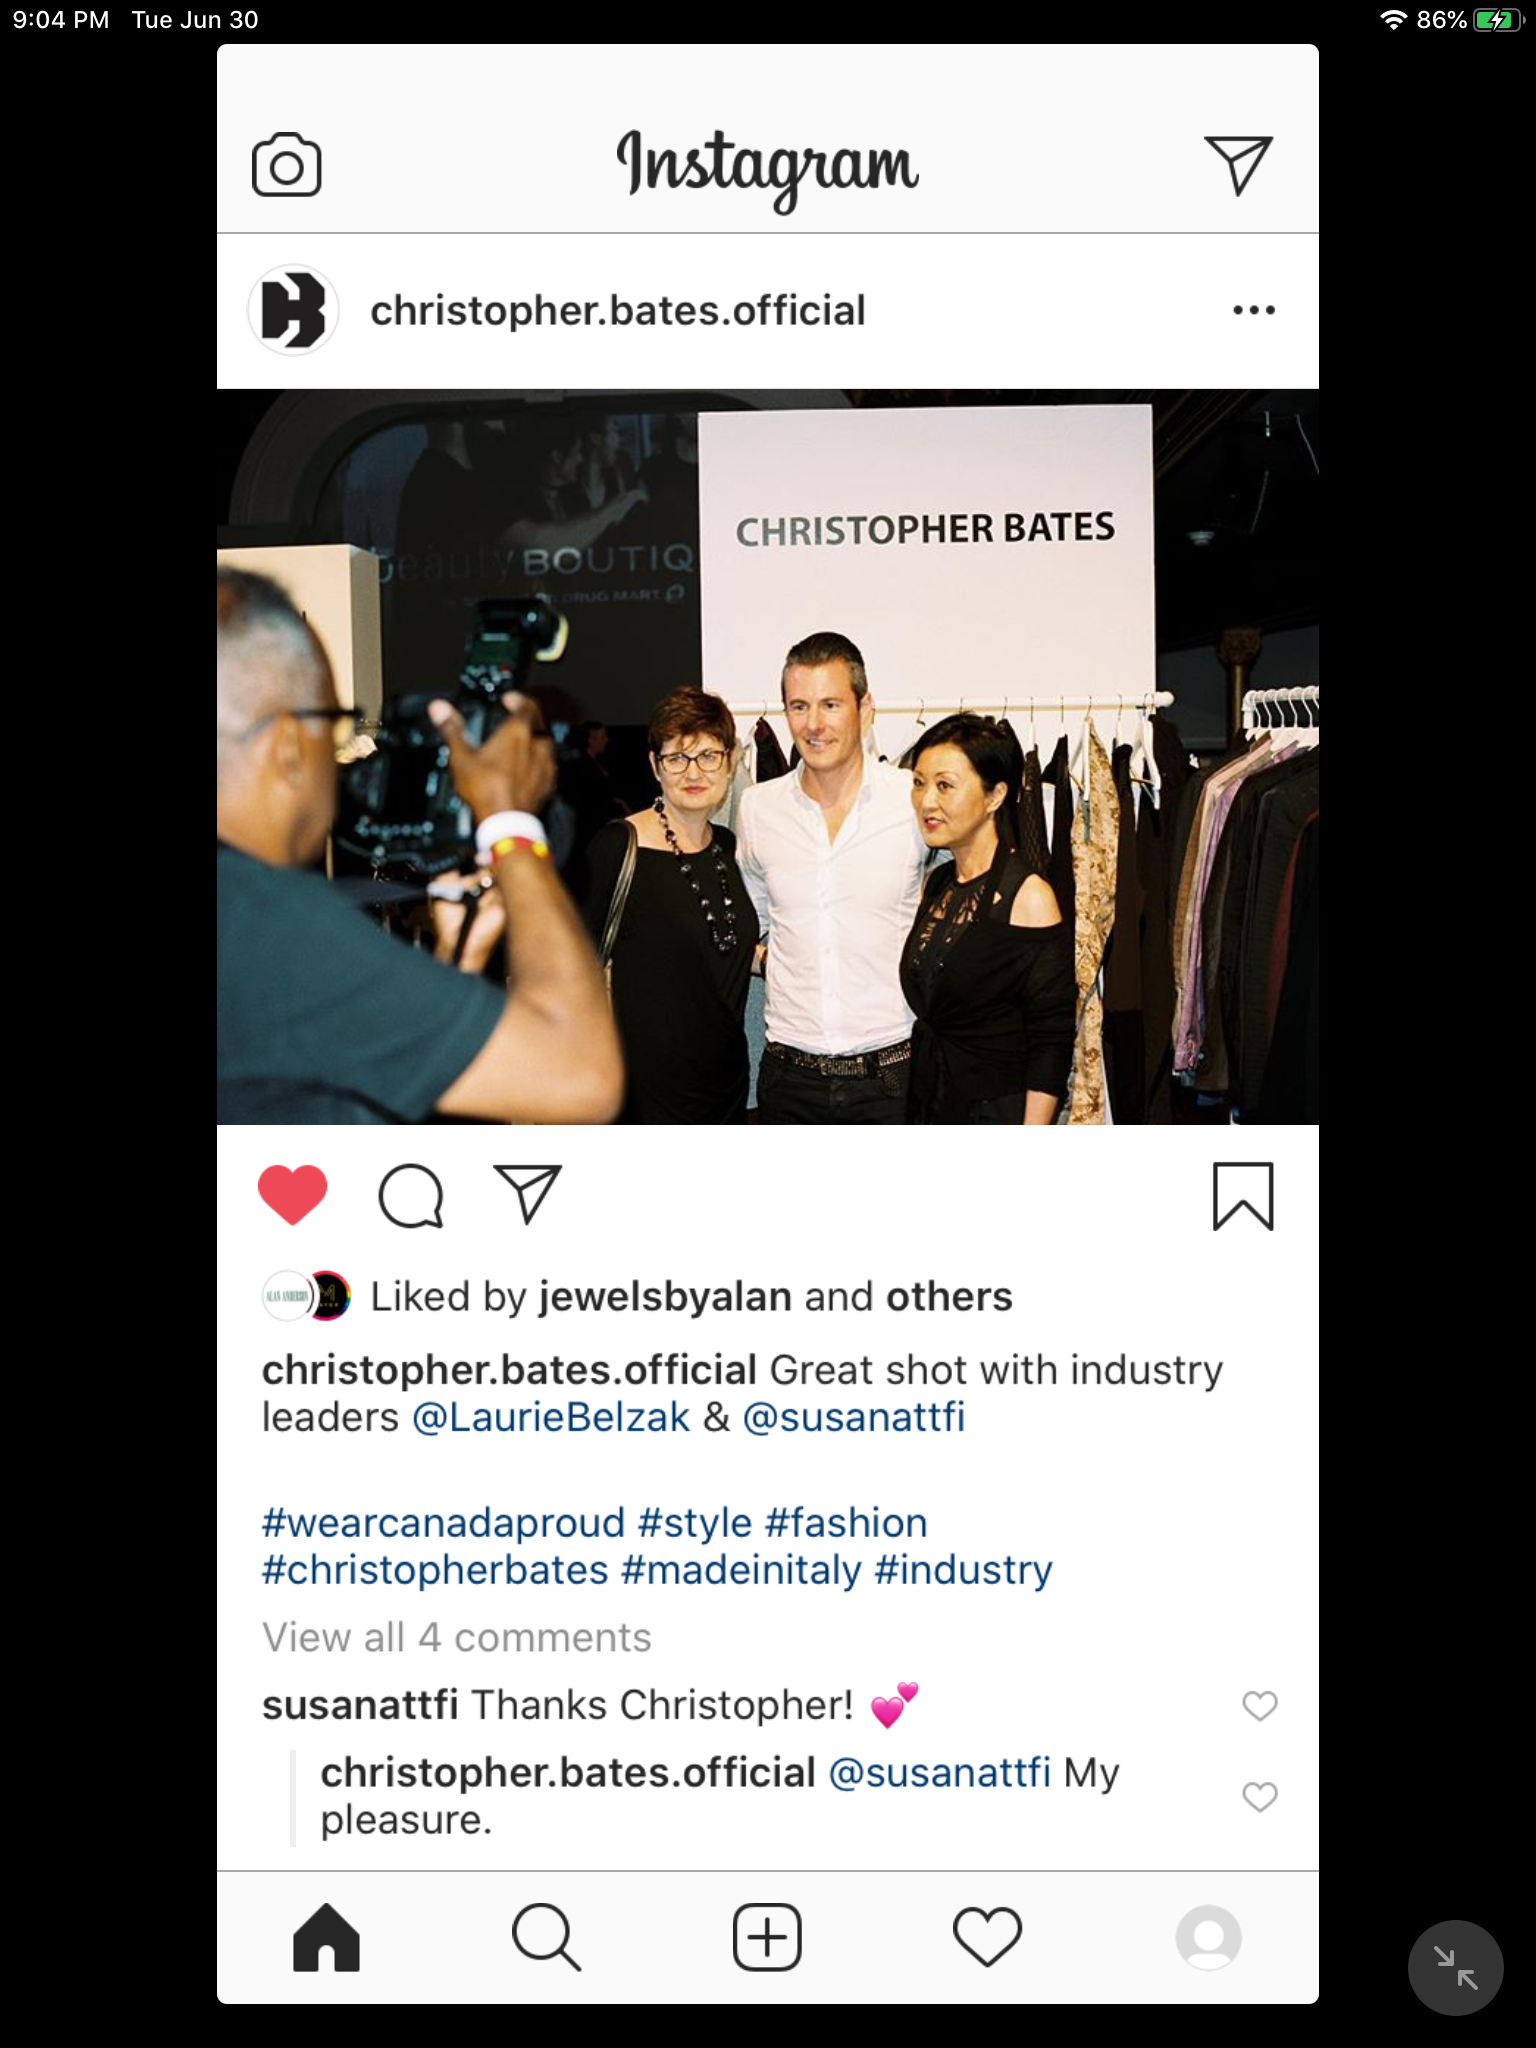Open christopher.bates.official profile picture
This screenshot has height=2048, width=1536.
pyautogui.click(x=293, y=310)
